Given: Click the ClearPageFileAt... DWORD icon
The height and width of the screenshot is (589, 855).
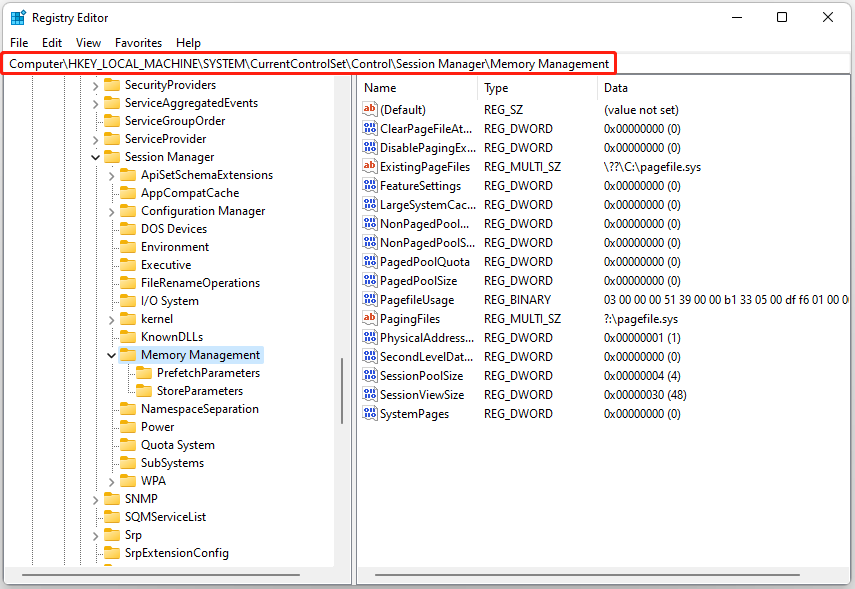Looking at the screenshot, I should pos(370,128).
